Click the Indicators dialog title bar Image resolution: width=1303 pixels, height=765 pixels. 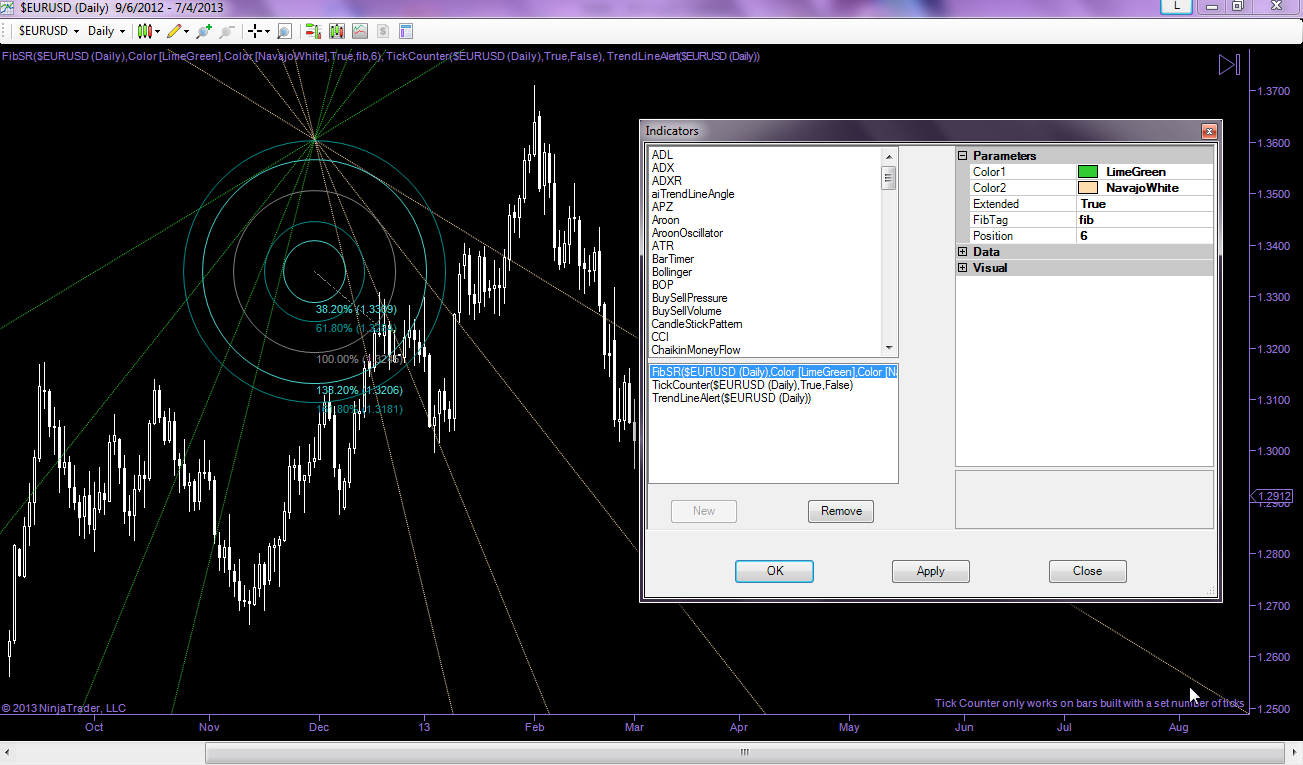coord(919,131)
